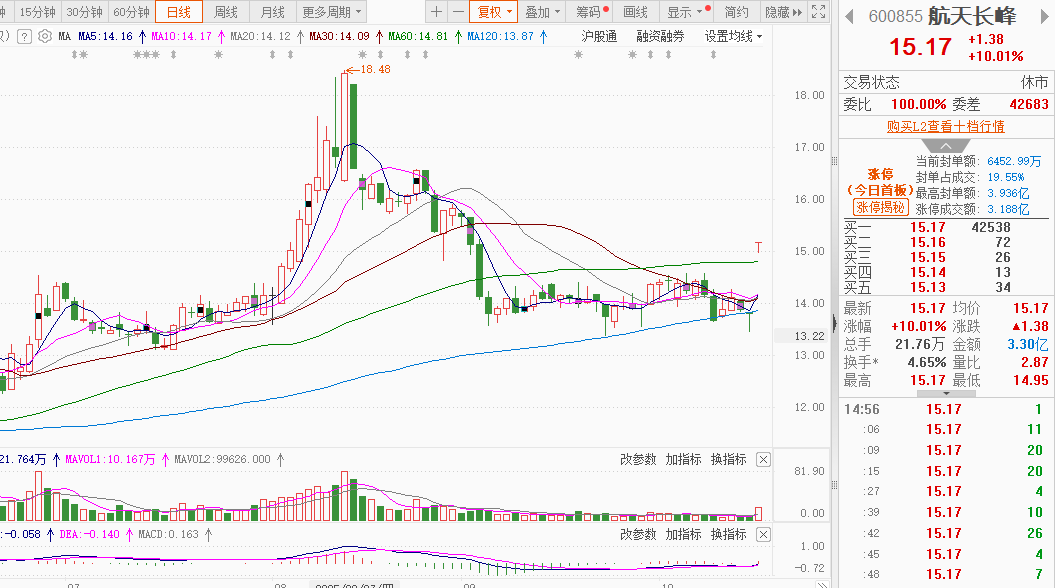Screen dimensions: 1055x588
Task: Click the 13.22 price axis label
Action: click(x=809, y=336)
